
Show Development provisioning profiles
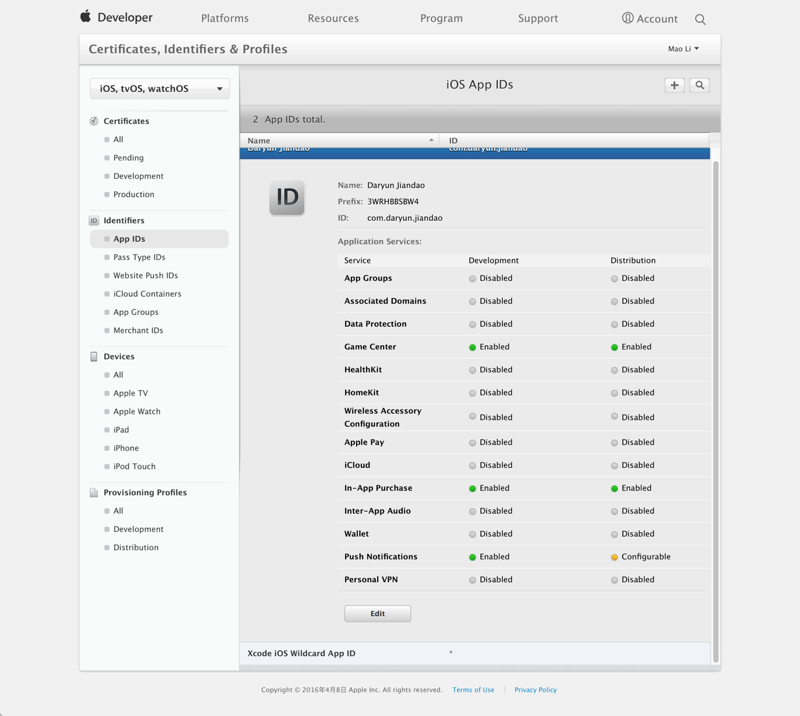pyautogui.click(x=138, y=529)
